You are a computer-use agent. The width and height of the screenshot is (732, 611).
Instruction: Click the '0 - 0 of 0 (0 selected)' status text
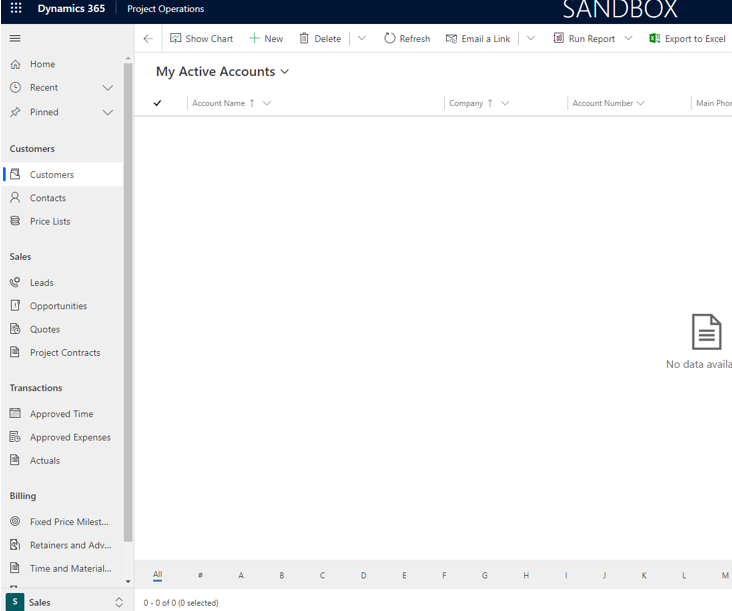(181, 603)
